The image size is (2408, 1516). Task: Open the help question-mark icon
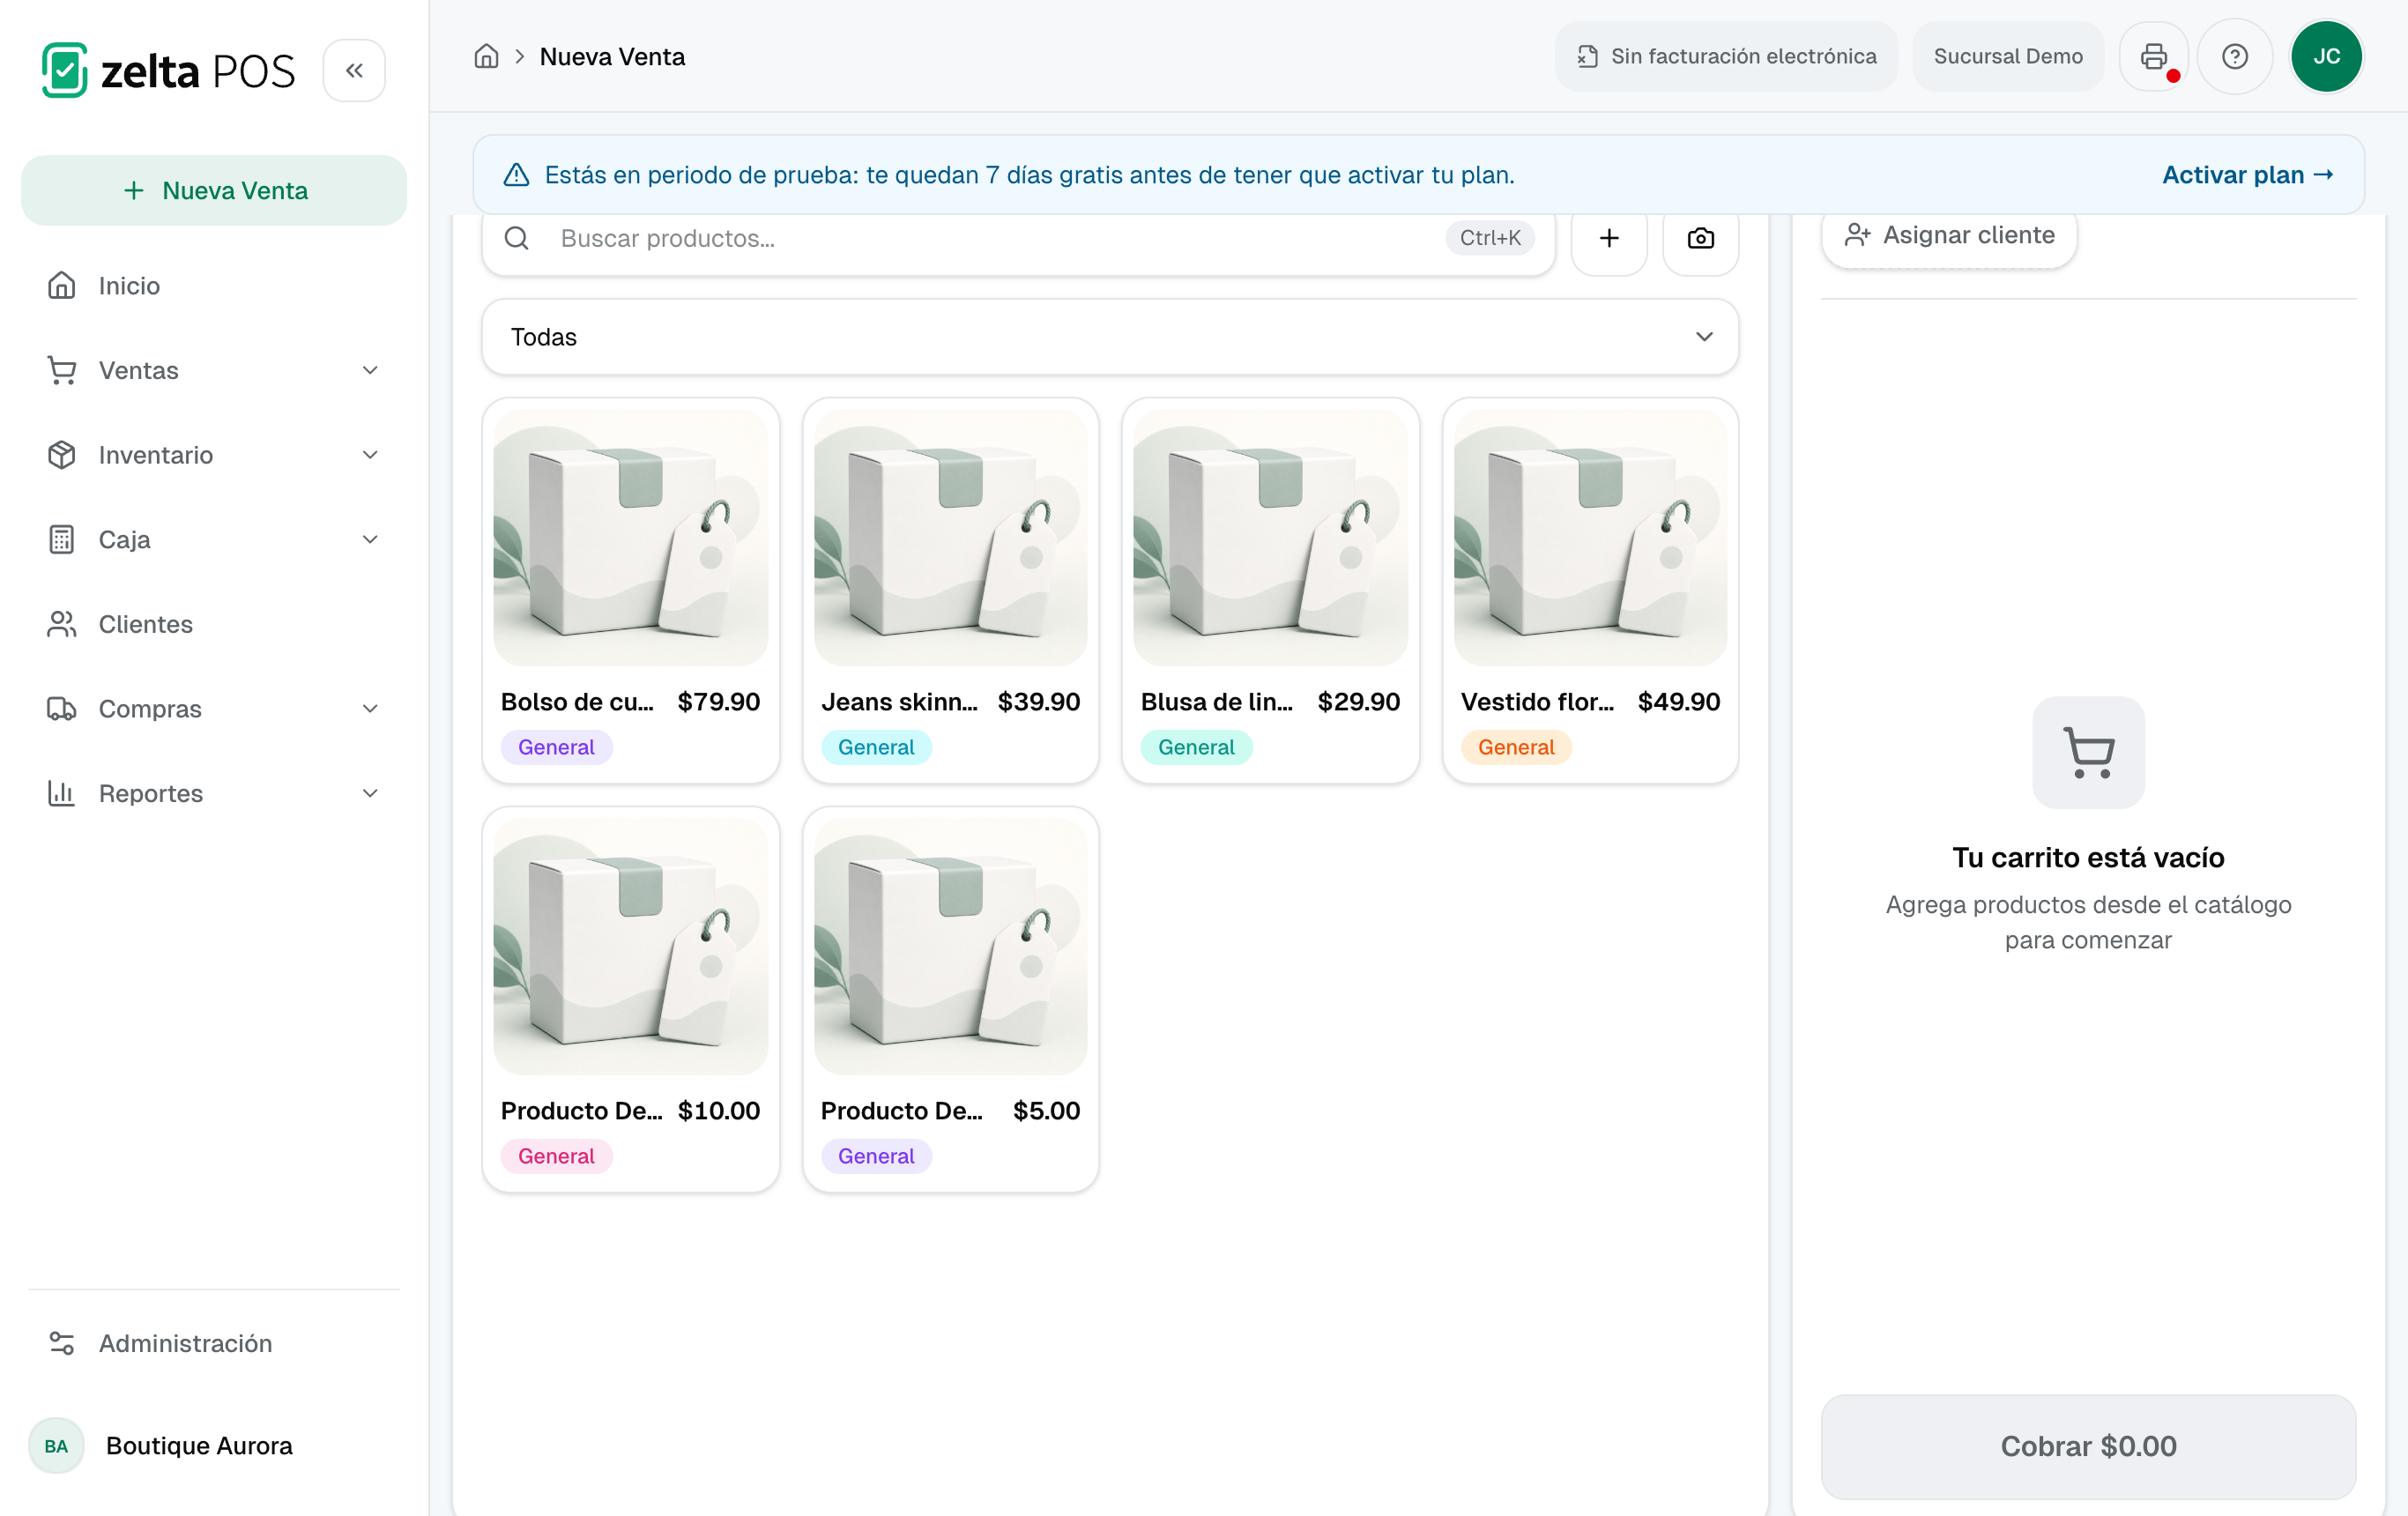tap(2235, 56)
